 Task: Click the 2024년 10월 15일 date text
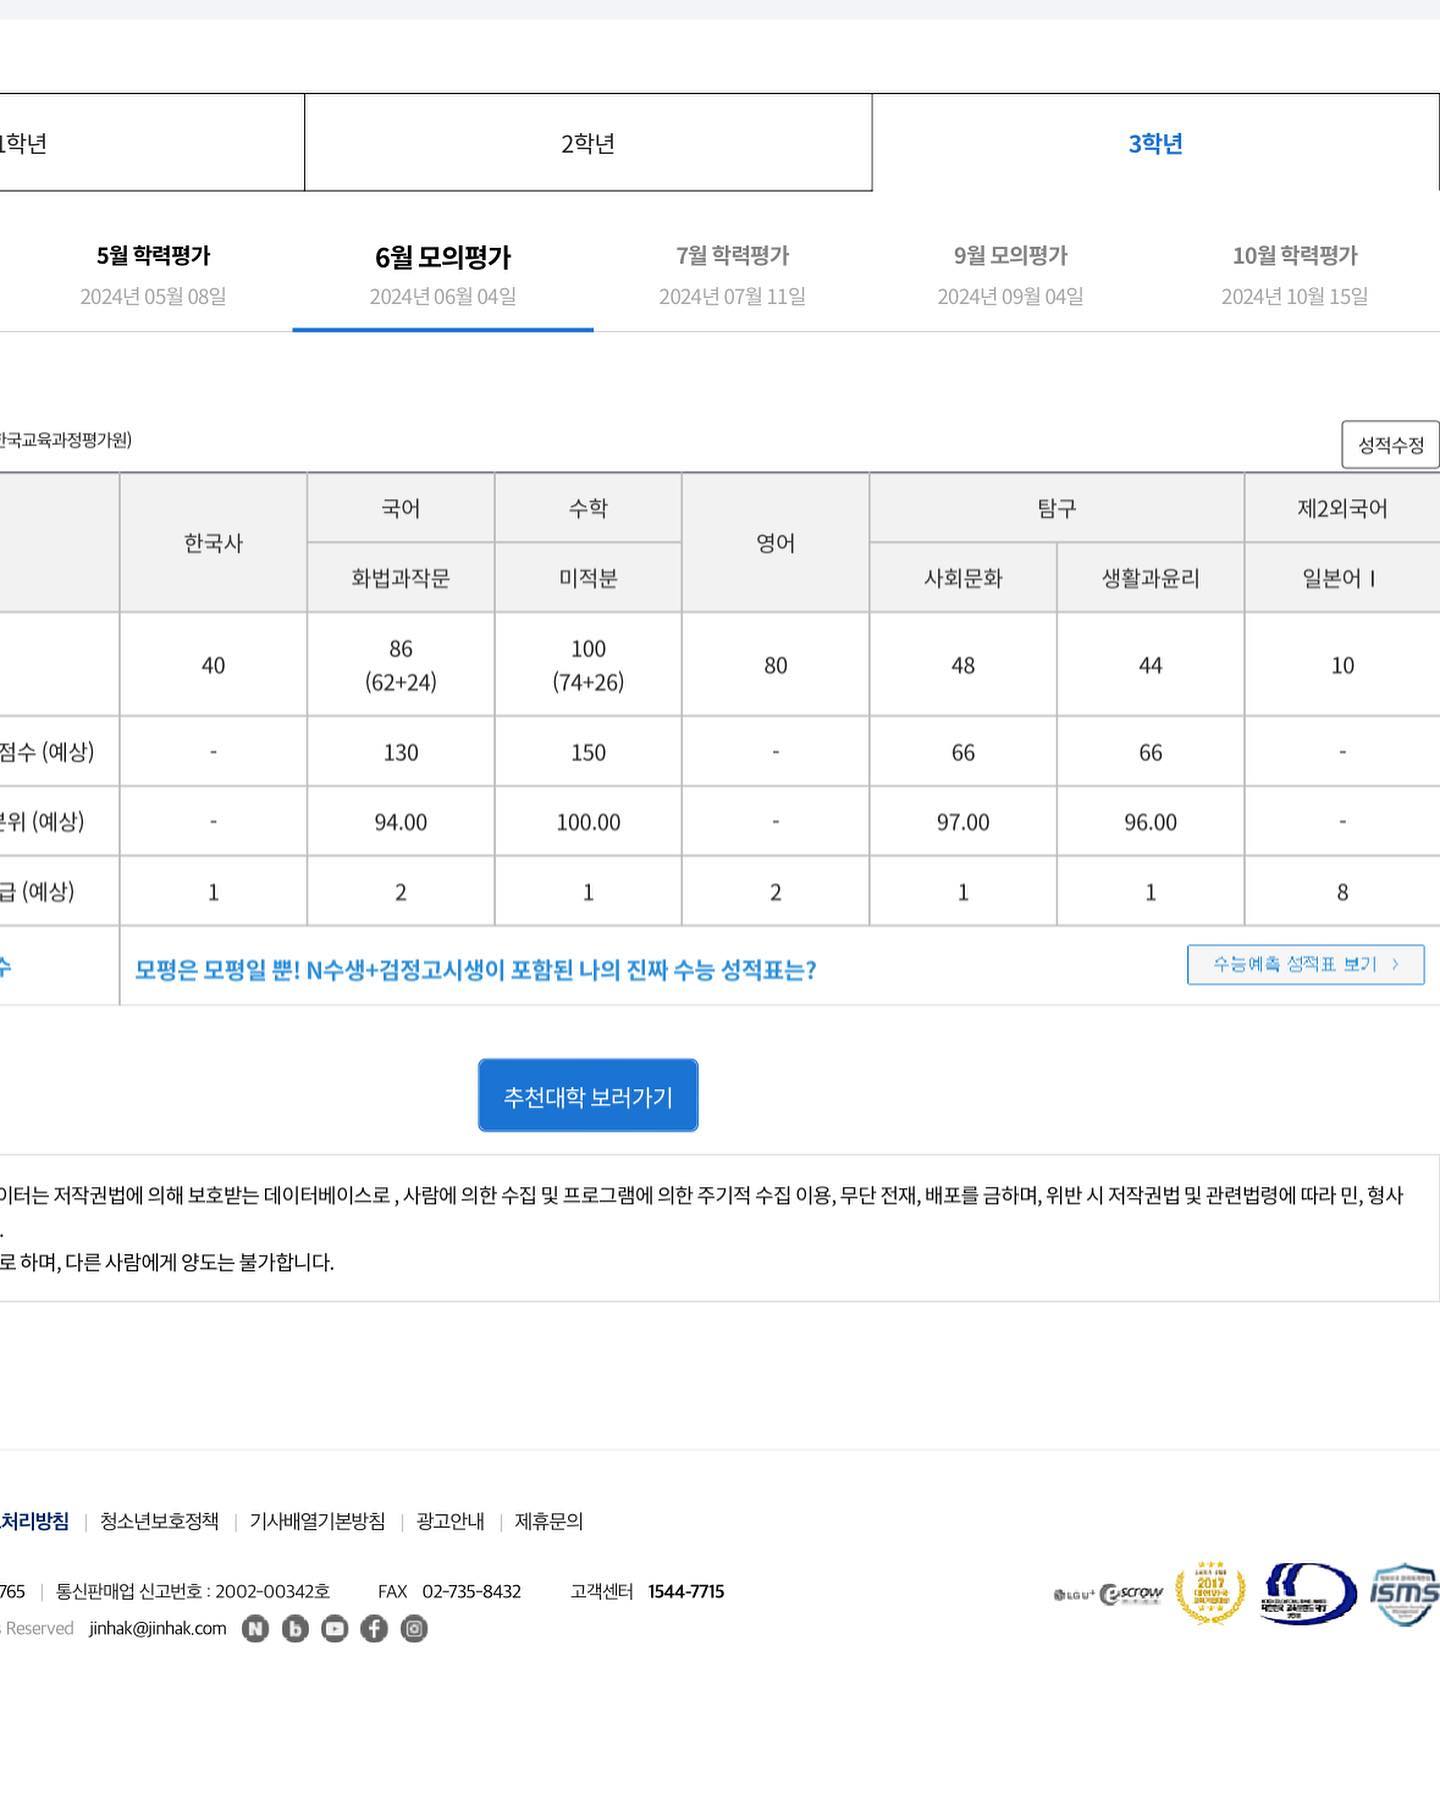(x=1294, y=296)
